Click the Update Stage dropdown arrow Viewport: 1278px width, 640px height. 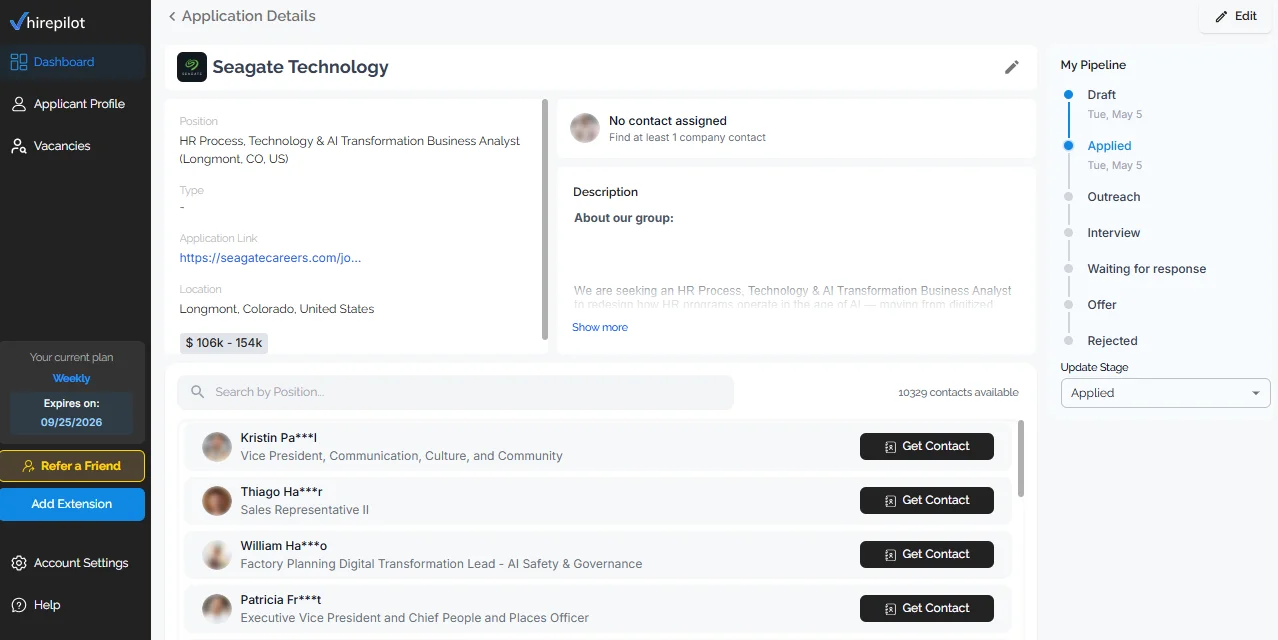(1256, 393)
